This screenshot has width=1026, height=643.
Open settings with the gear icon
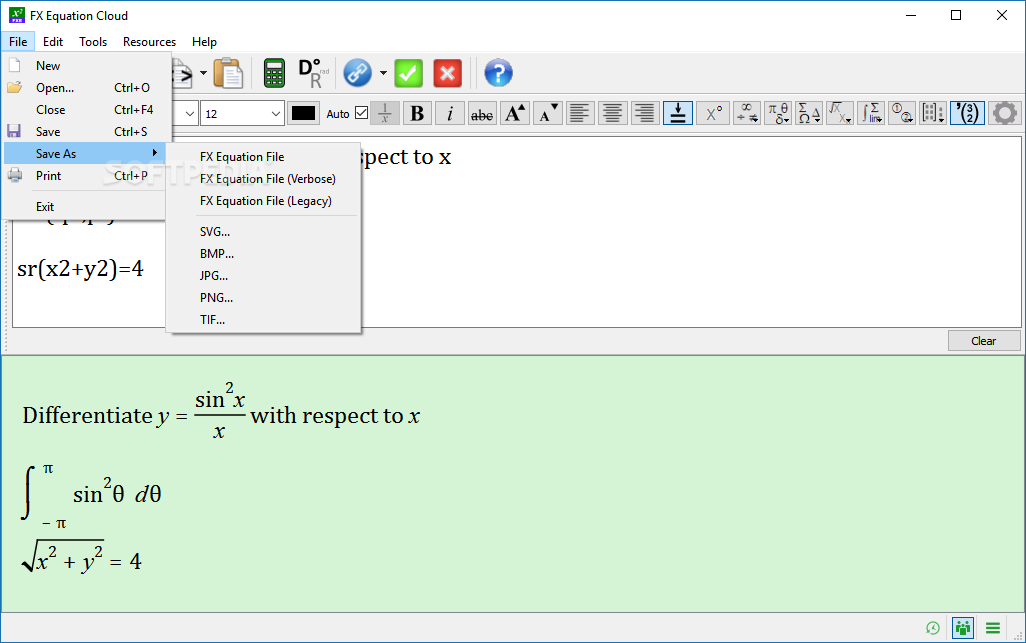click(1005, 113)
